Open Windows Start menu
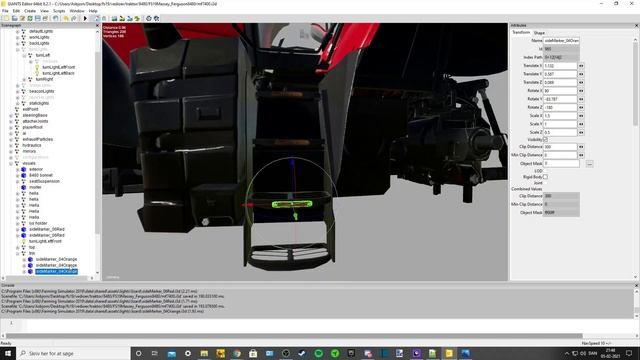This screenshot has width=640, height=360. point(8,353)
